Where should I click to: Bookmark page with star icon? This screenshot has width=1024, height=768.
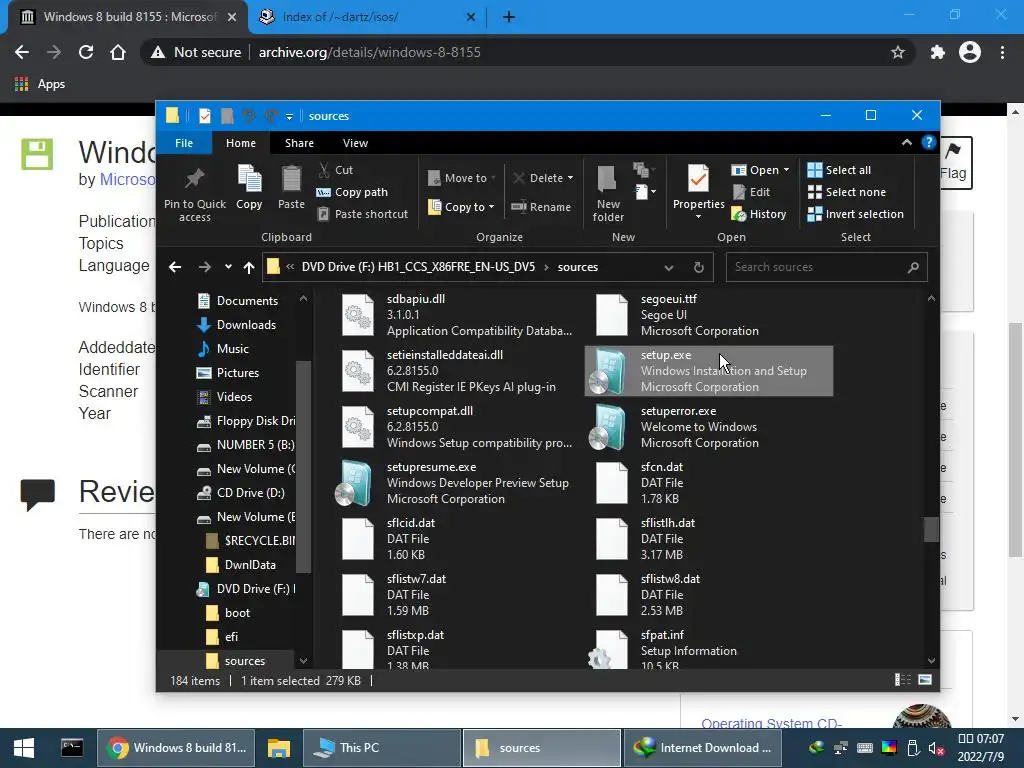point(898,52)
